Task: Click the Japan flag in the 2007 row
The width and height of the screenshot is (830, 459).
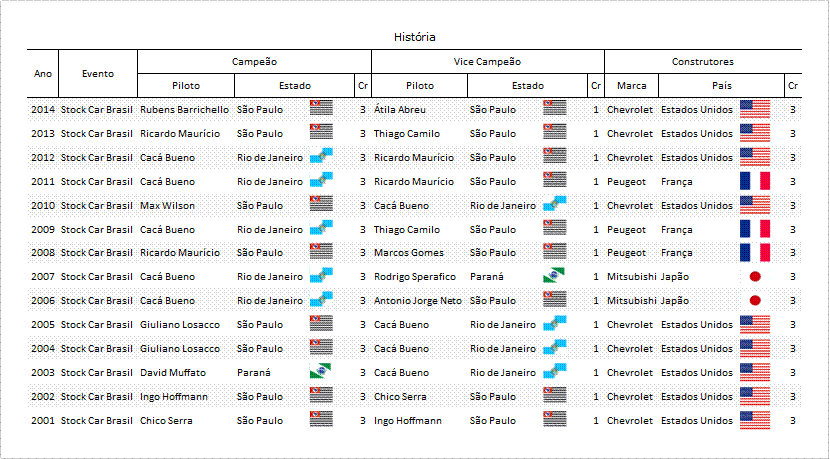Action: 755,276
